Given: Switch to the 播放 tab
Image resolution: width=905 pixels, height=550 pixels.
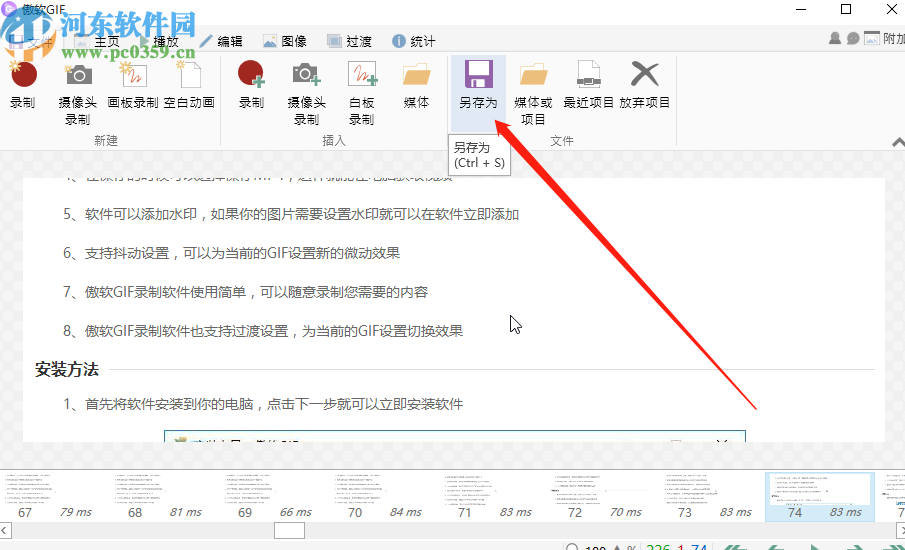Looking at the screenshot, I should [158, 42].
